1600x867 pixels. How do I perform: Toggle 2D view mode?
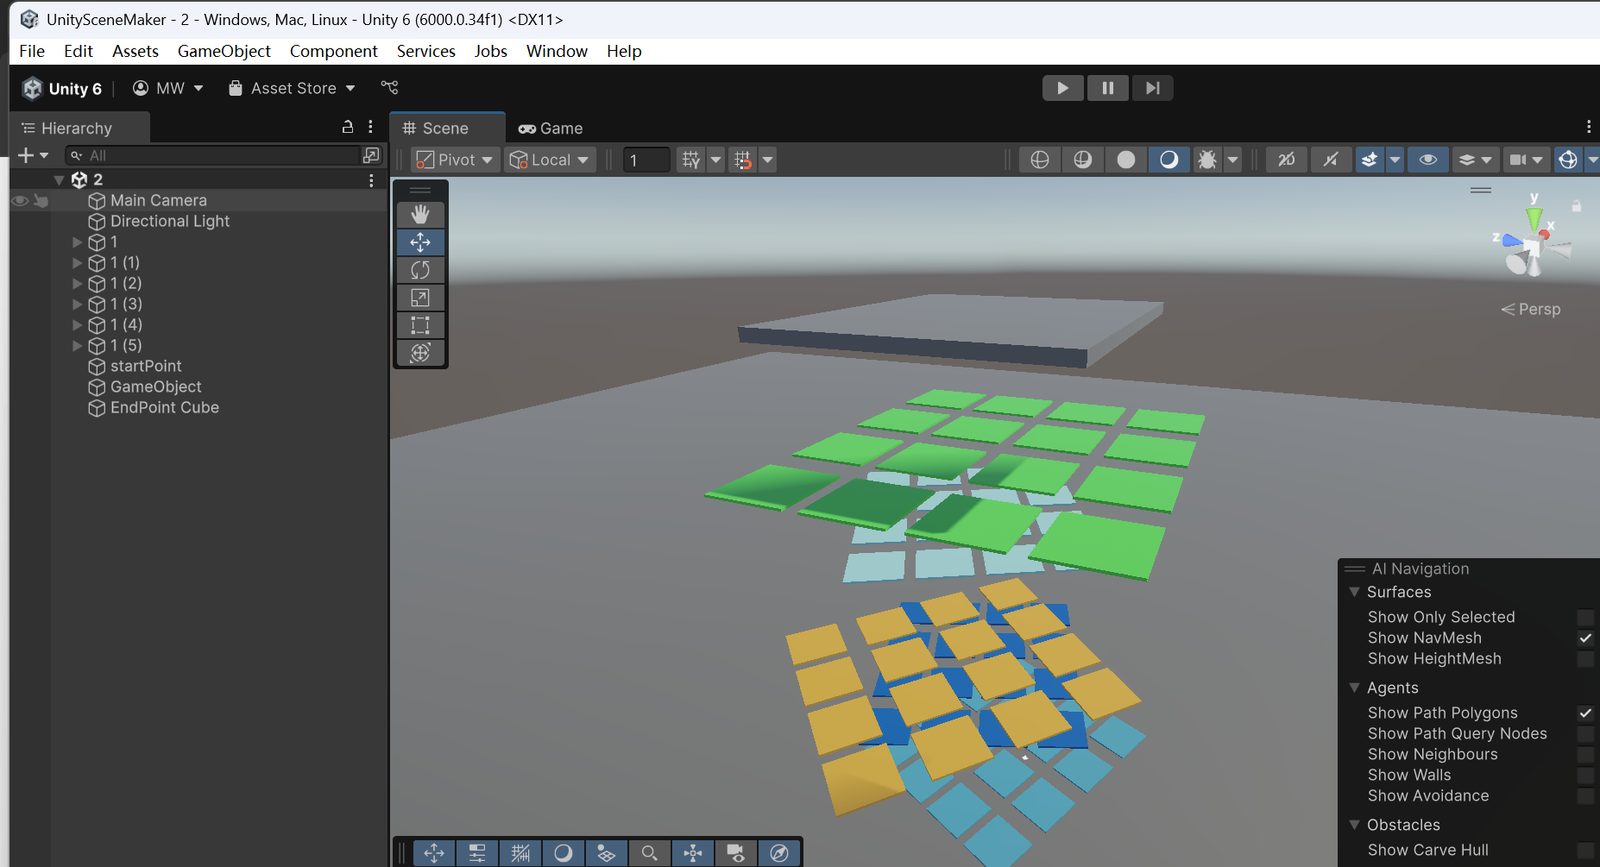1287,160
